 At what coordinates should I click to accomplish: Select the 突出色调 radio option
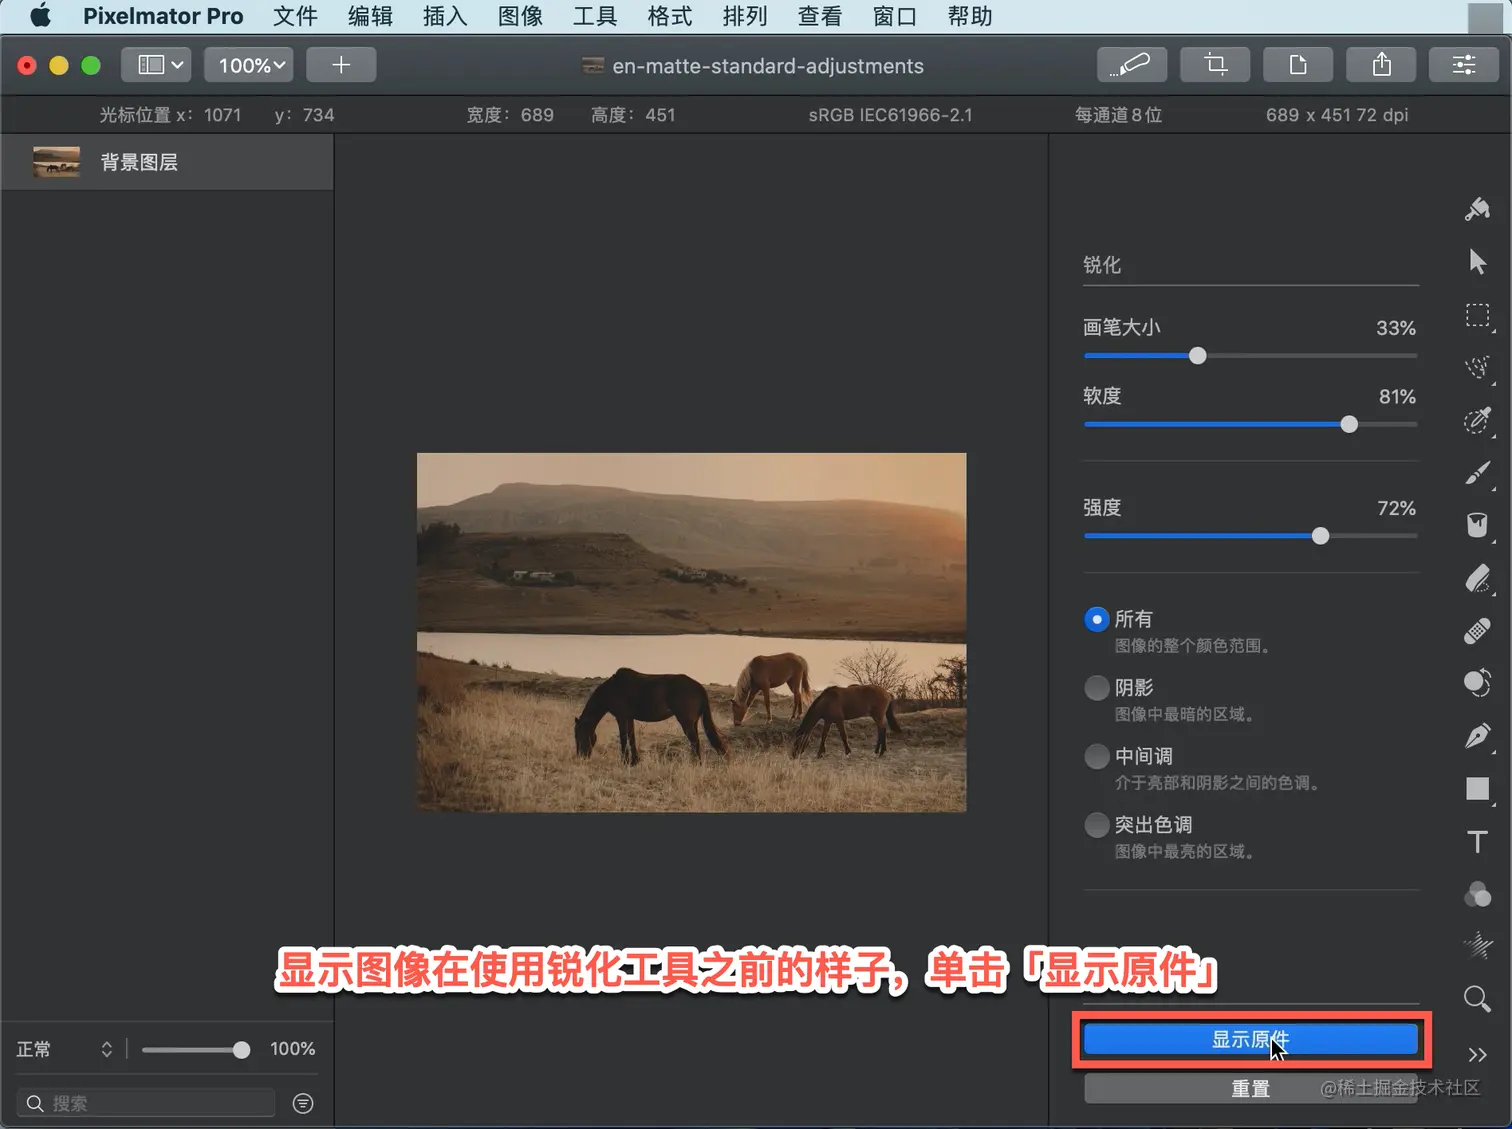tap(1096, 825)
